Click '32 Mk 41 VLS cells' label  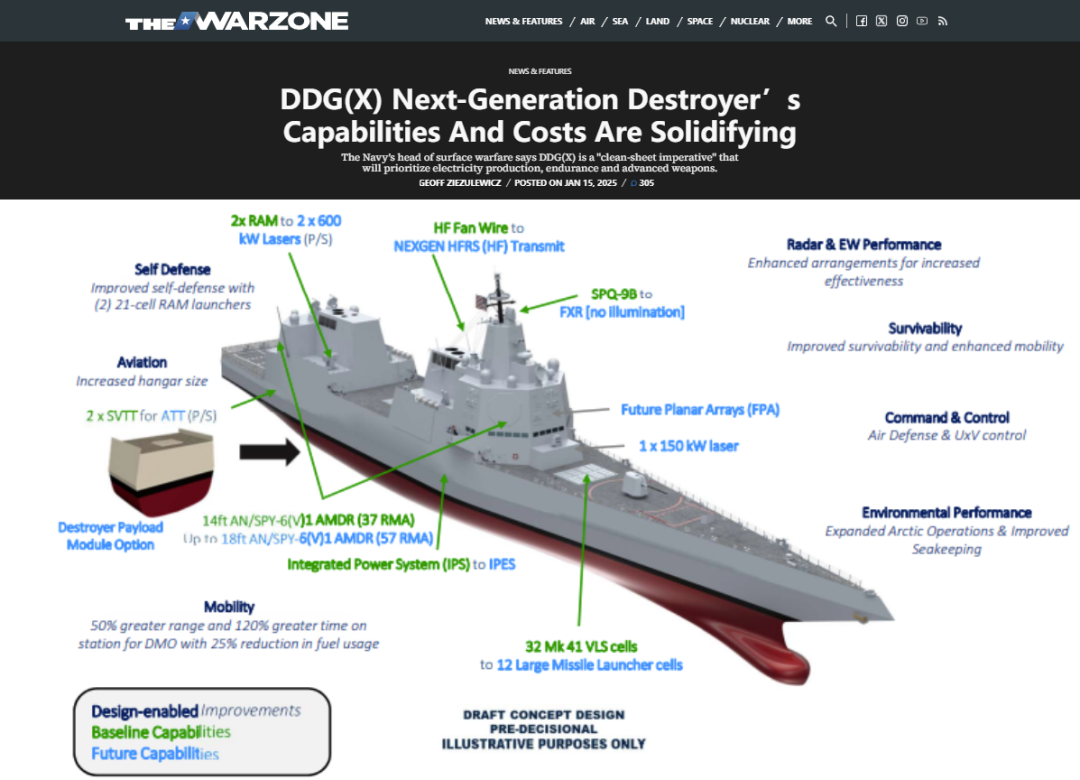click(581, 647)
